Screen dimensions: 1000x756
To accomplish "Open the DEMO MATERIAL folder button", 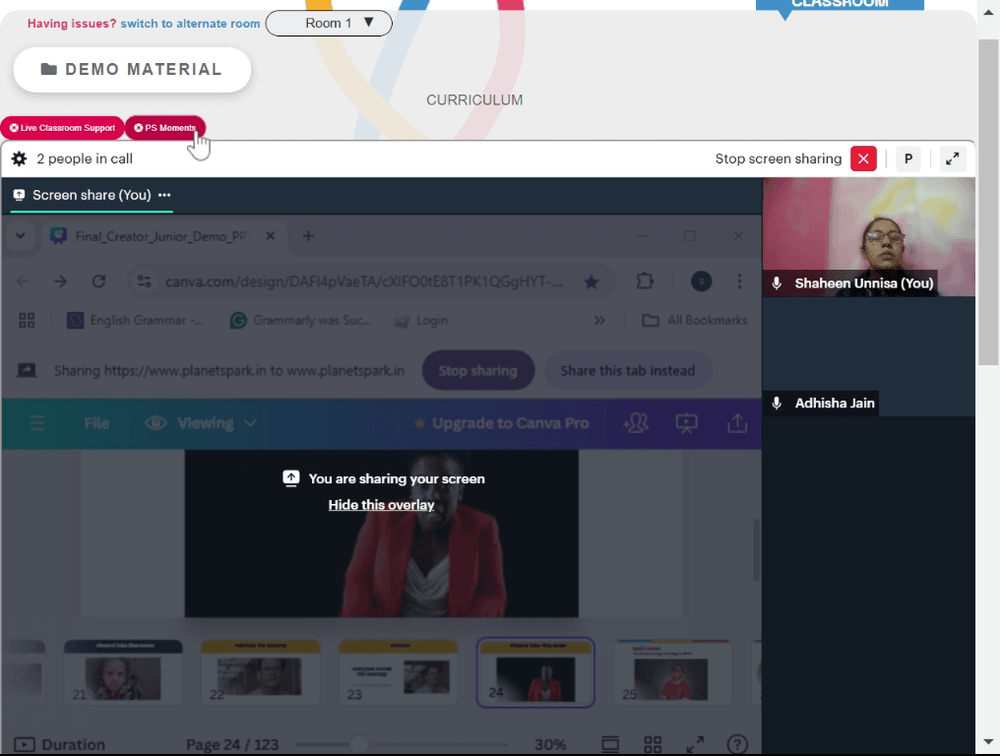I will [132, 70].
